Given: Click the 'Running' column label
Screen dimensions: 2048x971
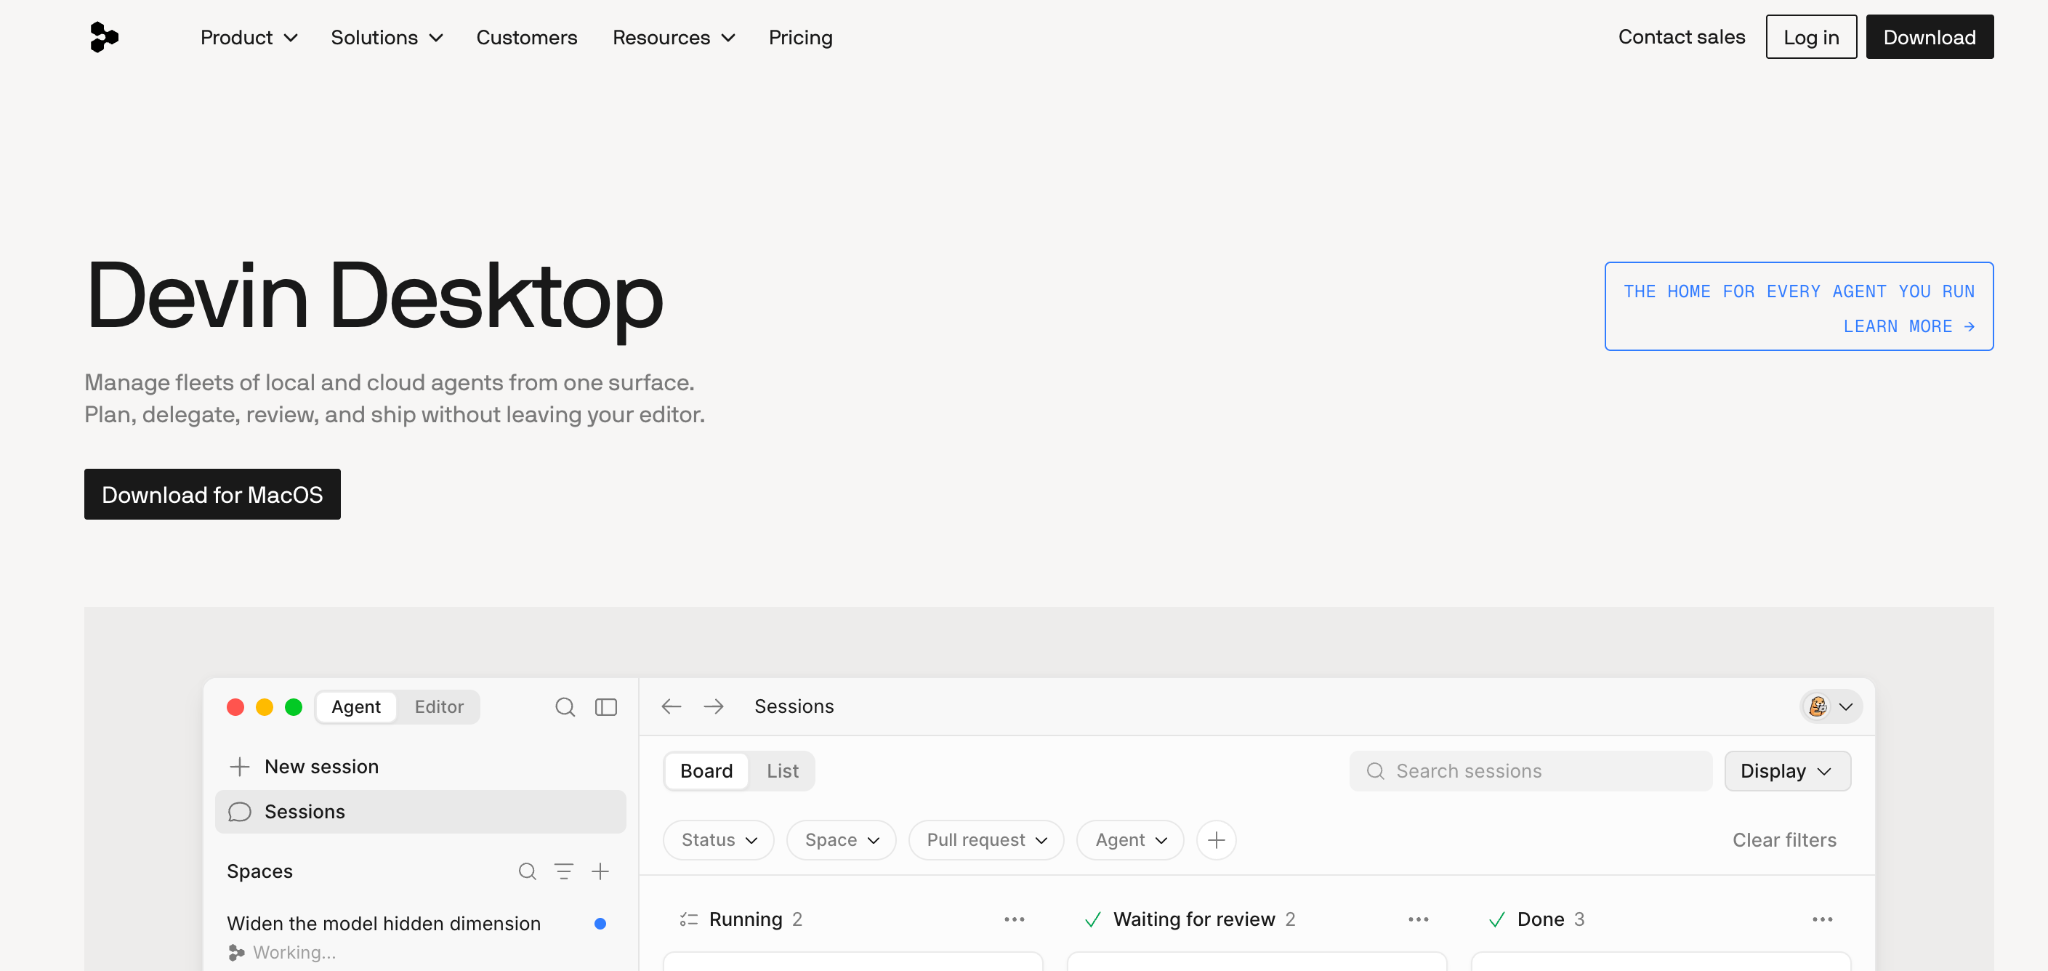Looking at the screenshot, I should click(x=746, y=919).
